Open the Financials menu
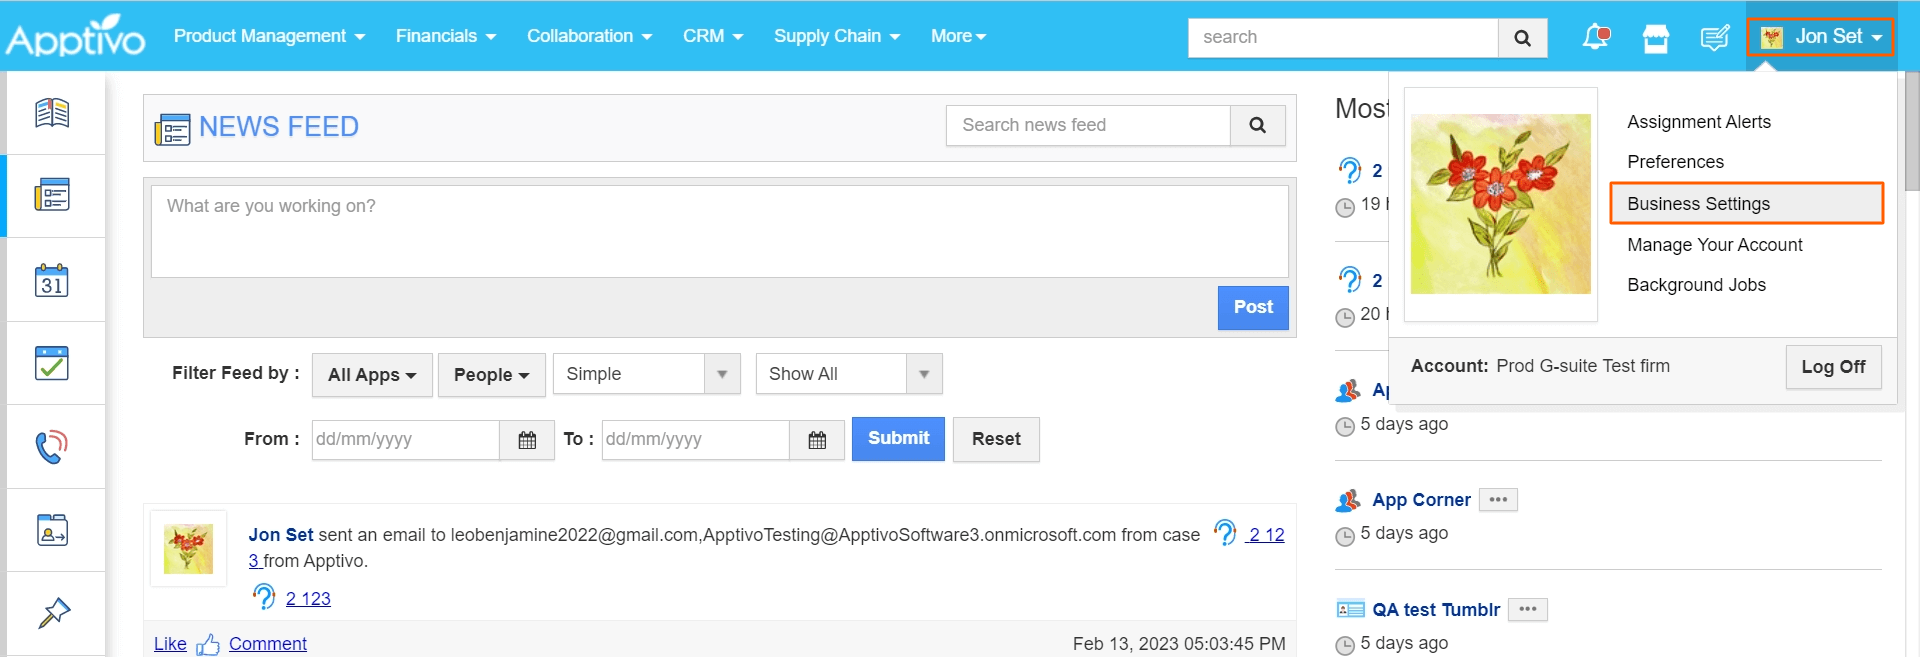Image resolution: width=1920 pixels, height=657 pixels. point(445,36)
